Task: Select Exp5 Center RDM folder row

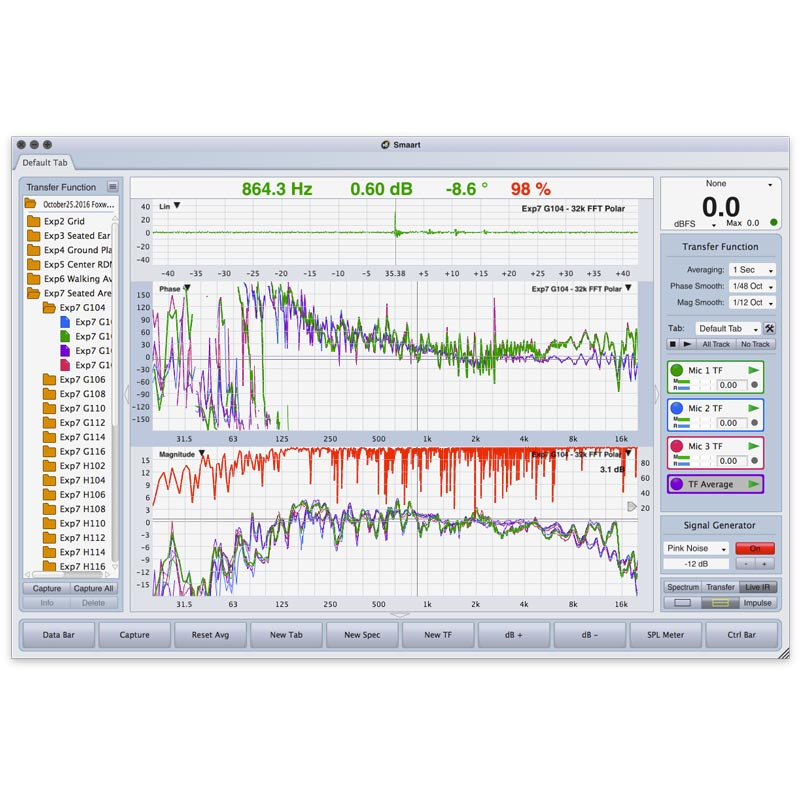Action: [x=69, y=264]
